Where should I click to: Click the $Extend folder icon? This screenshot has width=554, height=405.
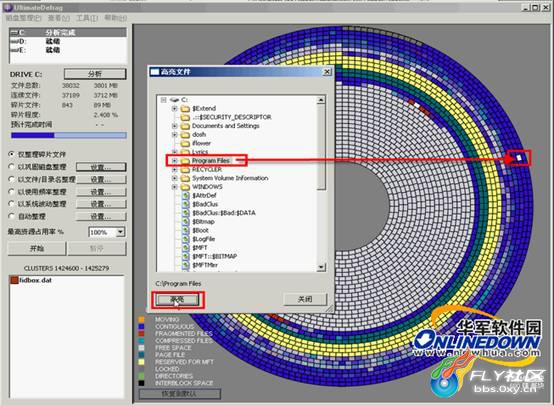pos(185,108)
